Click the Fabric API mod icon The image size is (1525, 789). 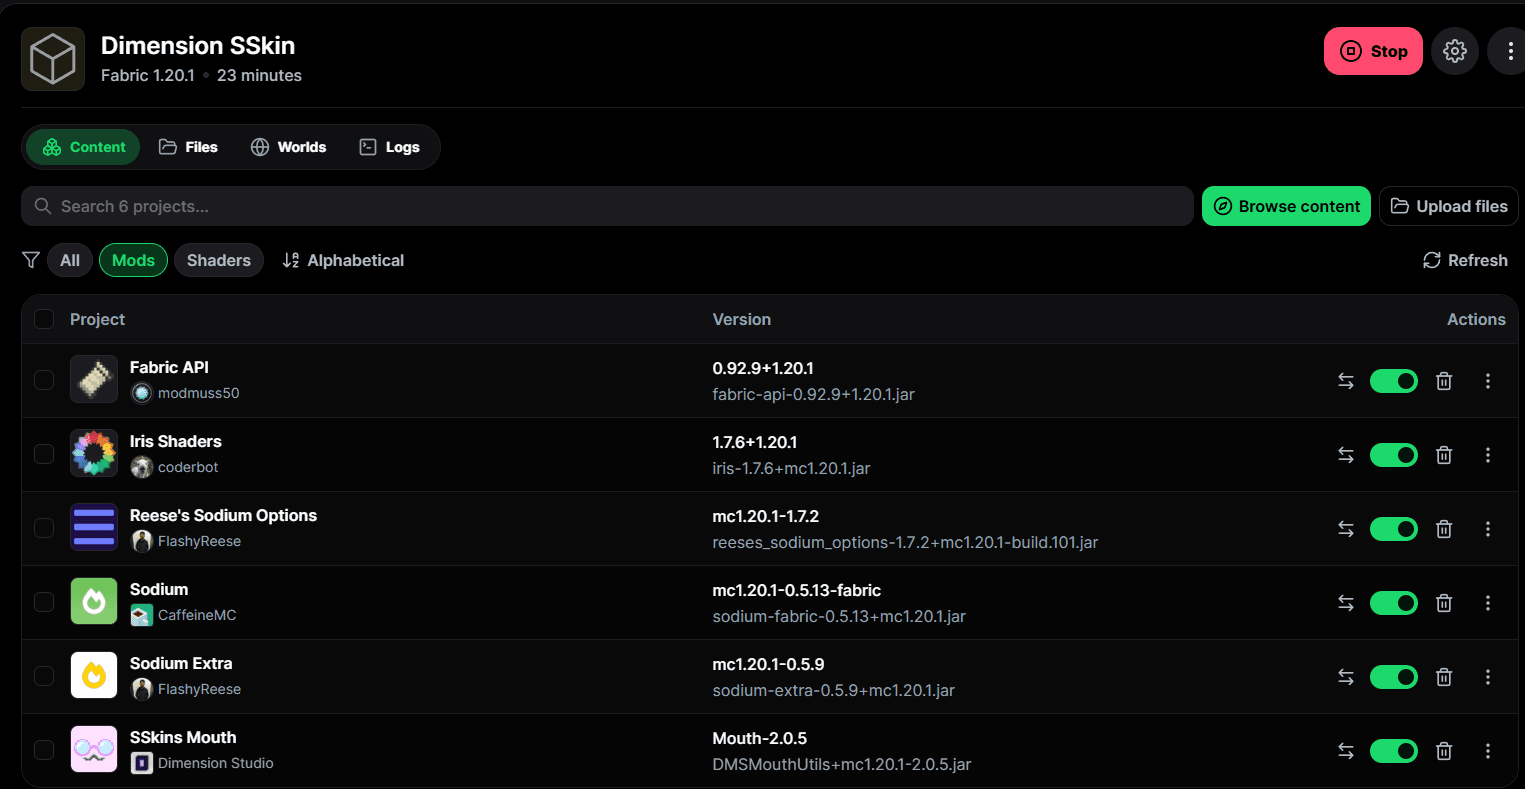tap(94, 380)
